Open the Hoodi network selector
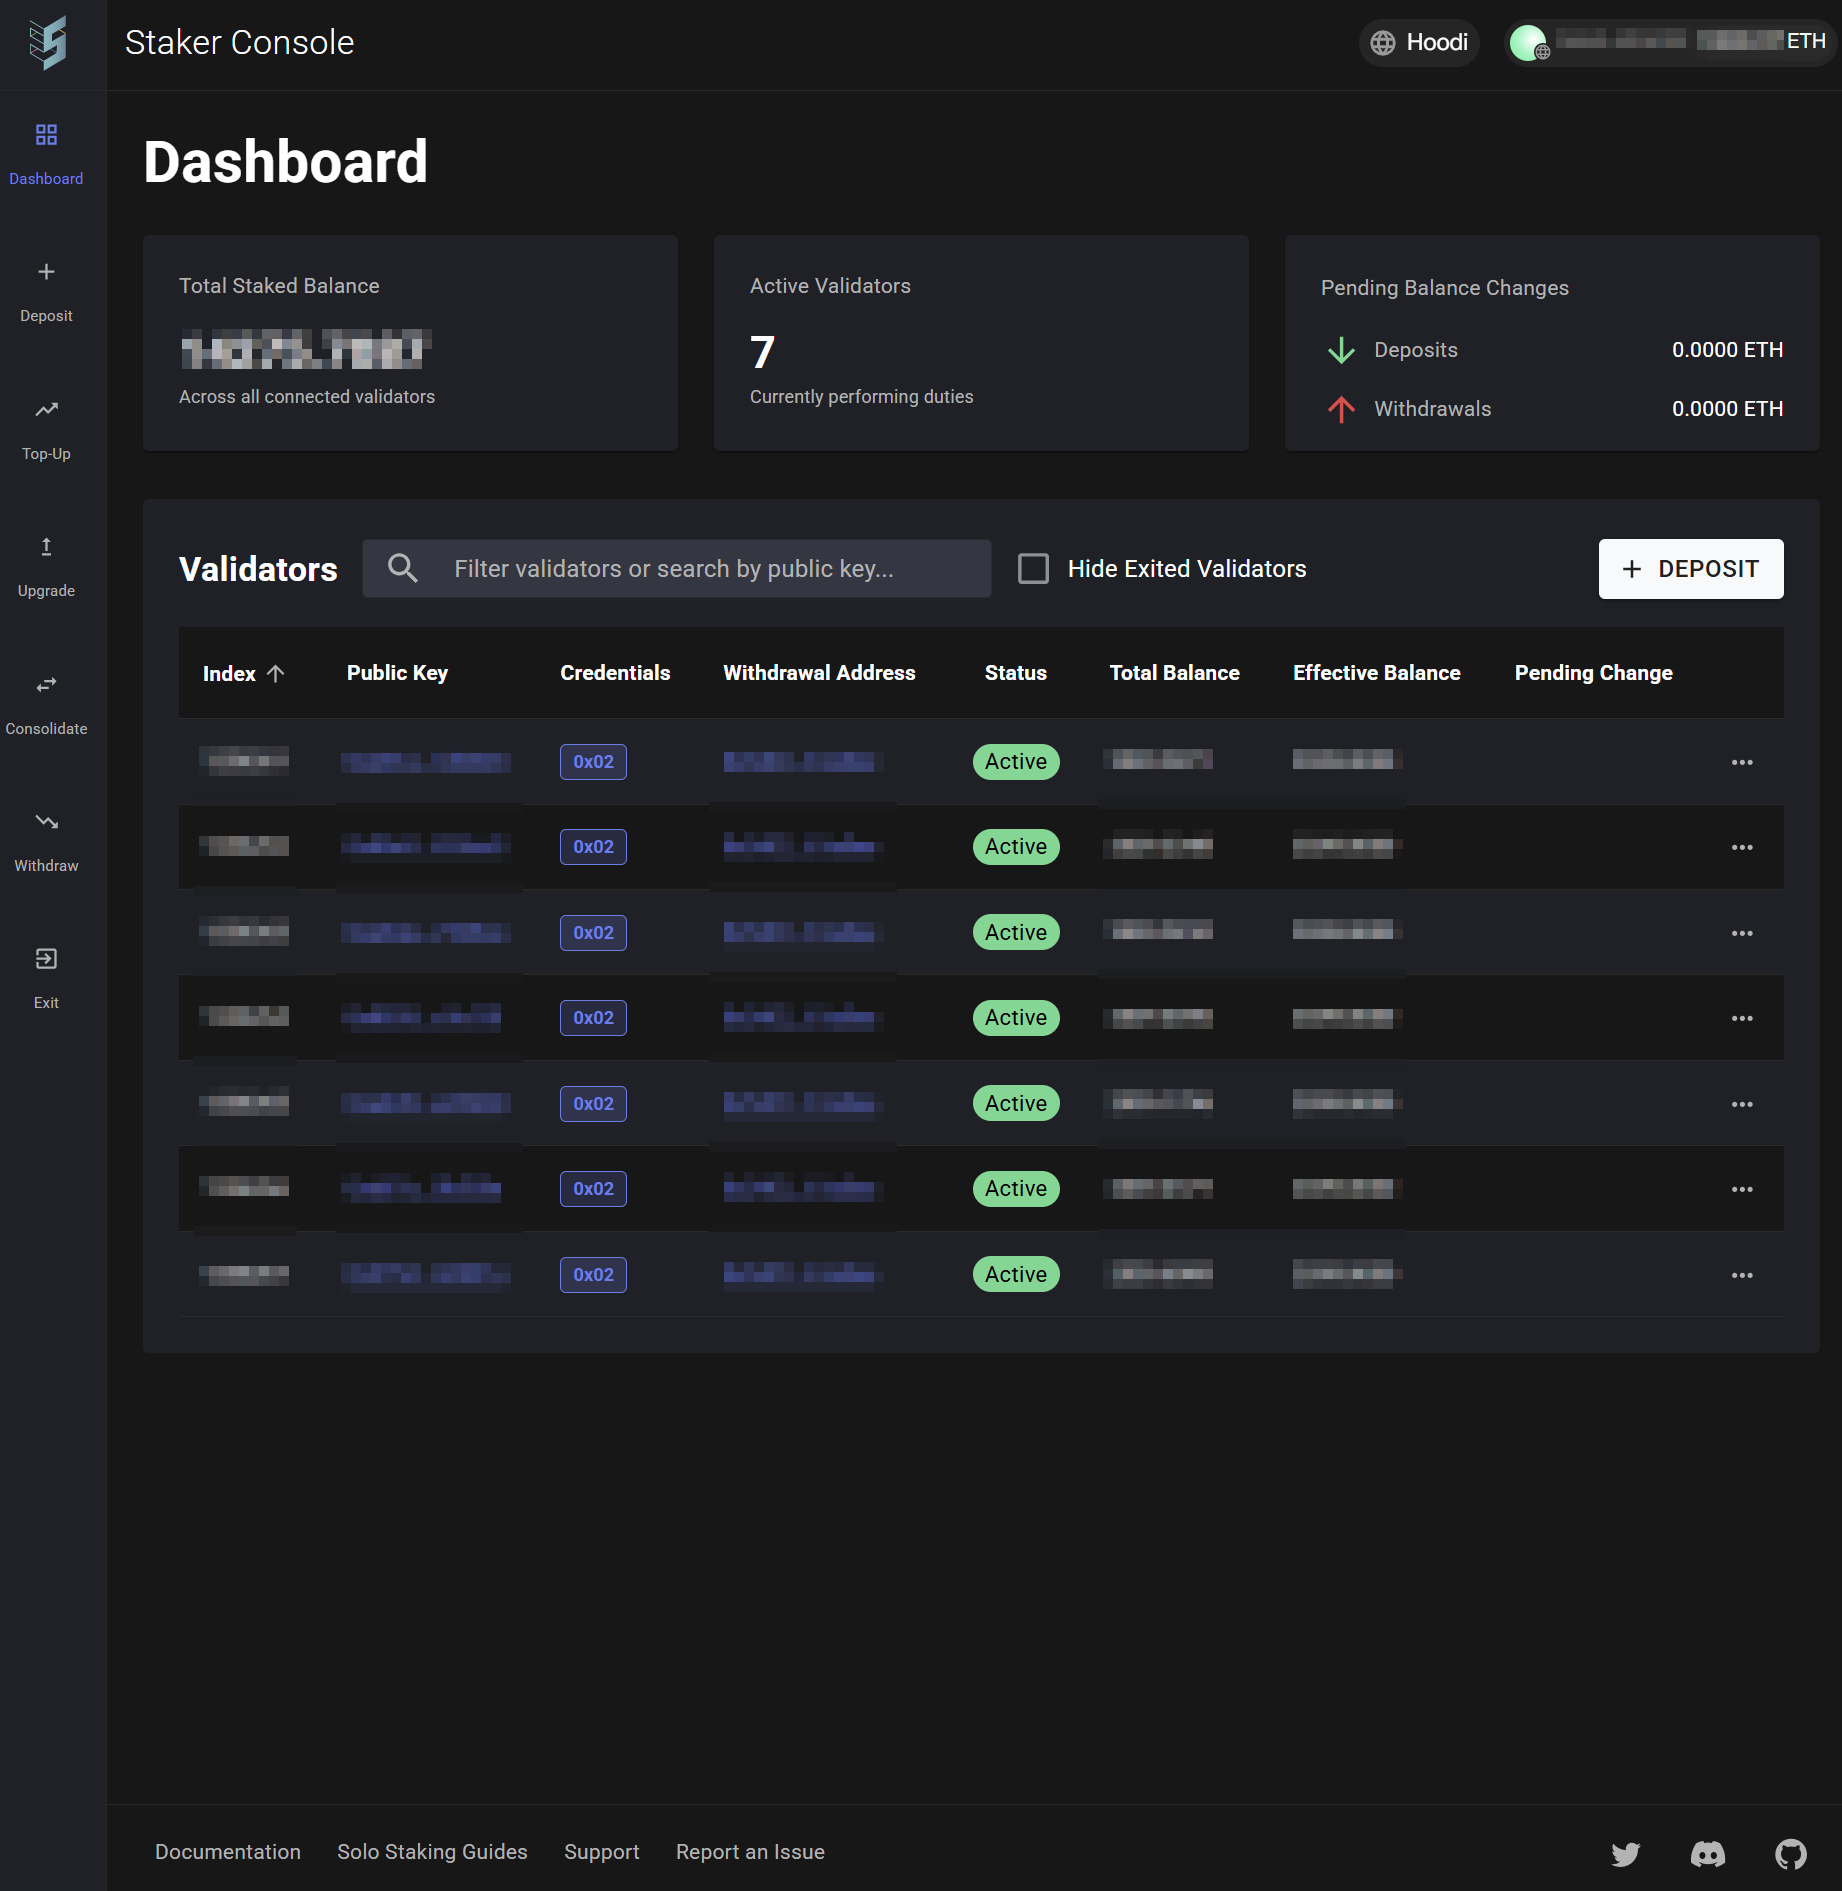Image resolution: width=1842 pixels, height=1891 pixels. click(x=1418, y=43)
